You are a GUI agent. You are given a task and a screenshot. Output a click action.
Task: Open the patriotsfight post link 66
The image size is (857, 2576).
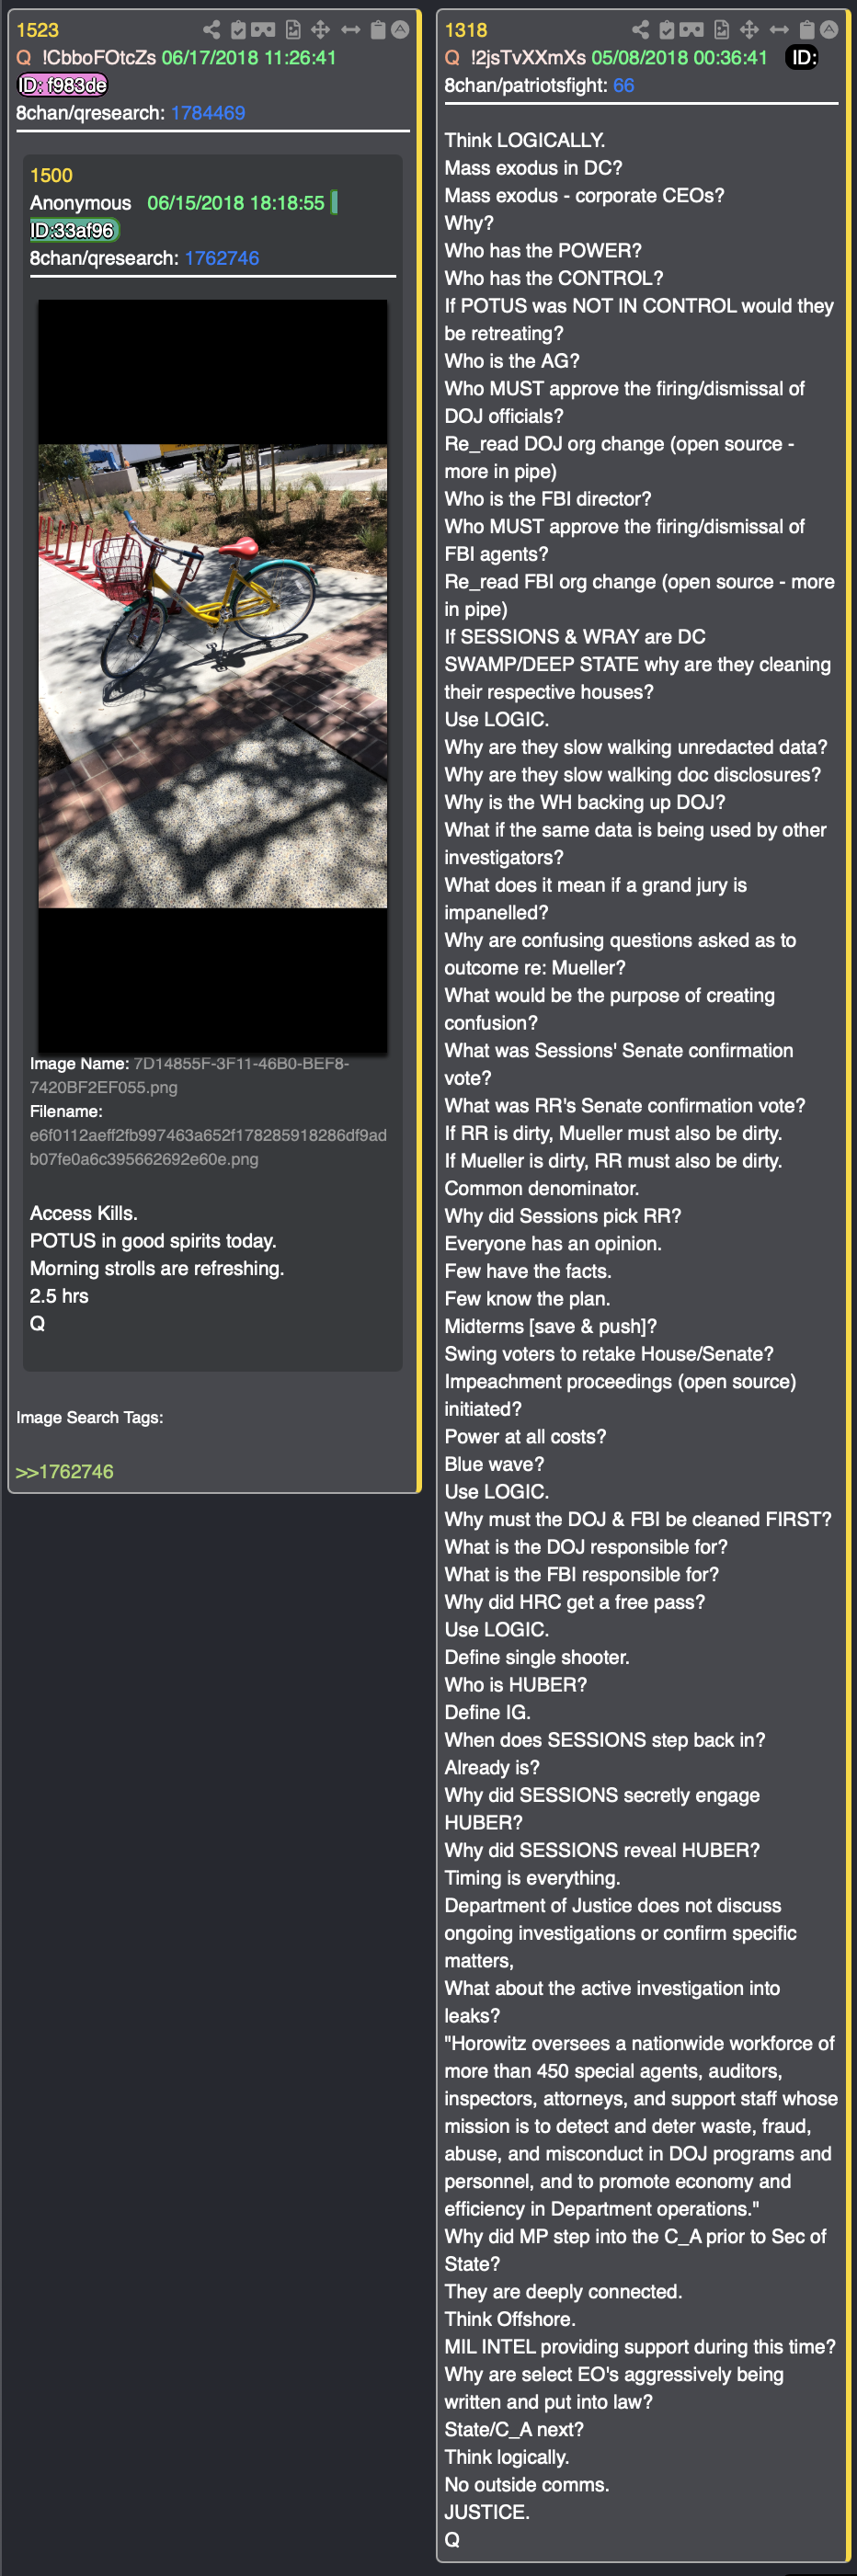click(624, 86)
